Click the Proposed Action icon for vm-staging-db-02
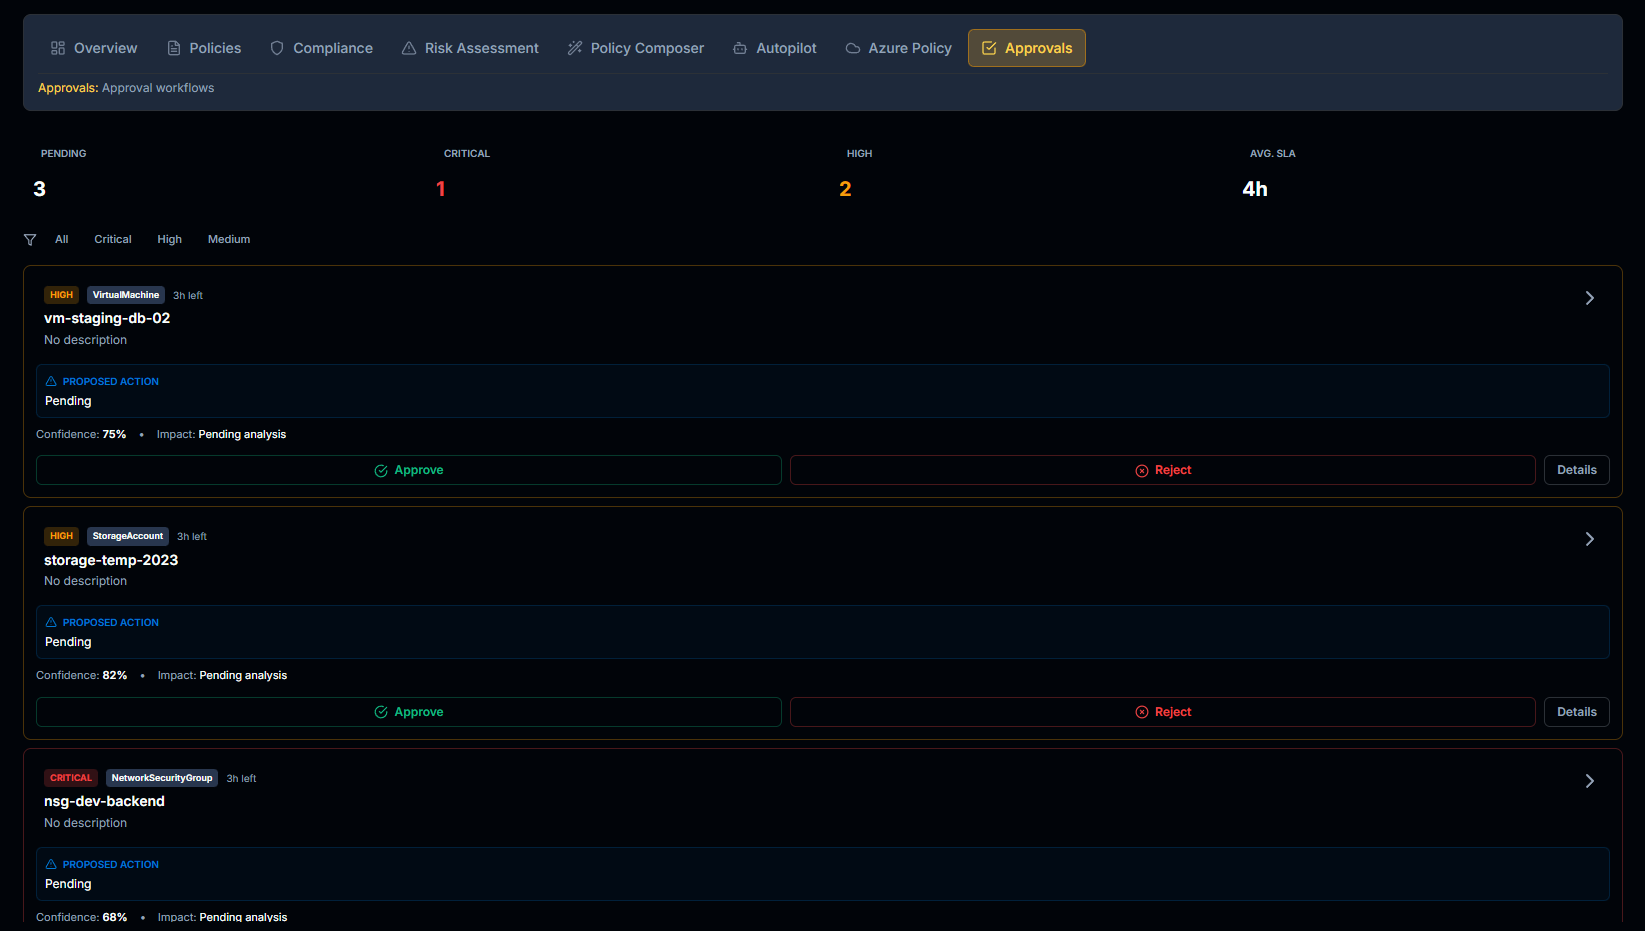1645x931 pixels. tap(51, 381)
